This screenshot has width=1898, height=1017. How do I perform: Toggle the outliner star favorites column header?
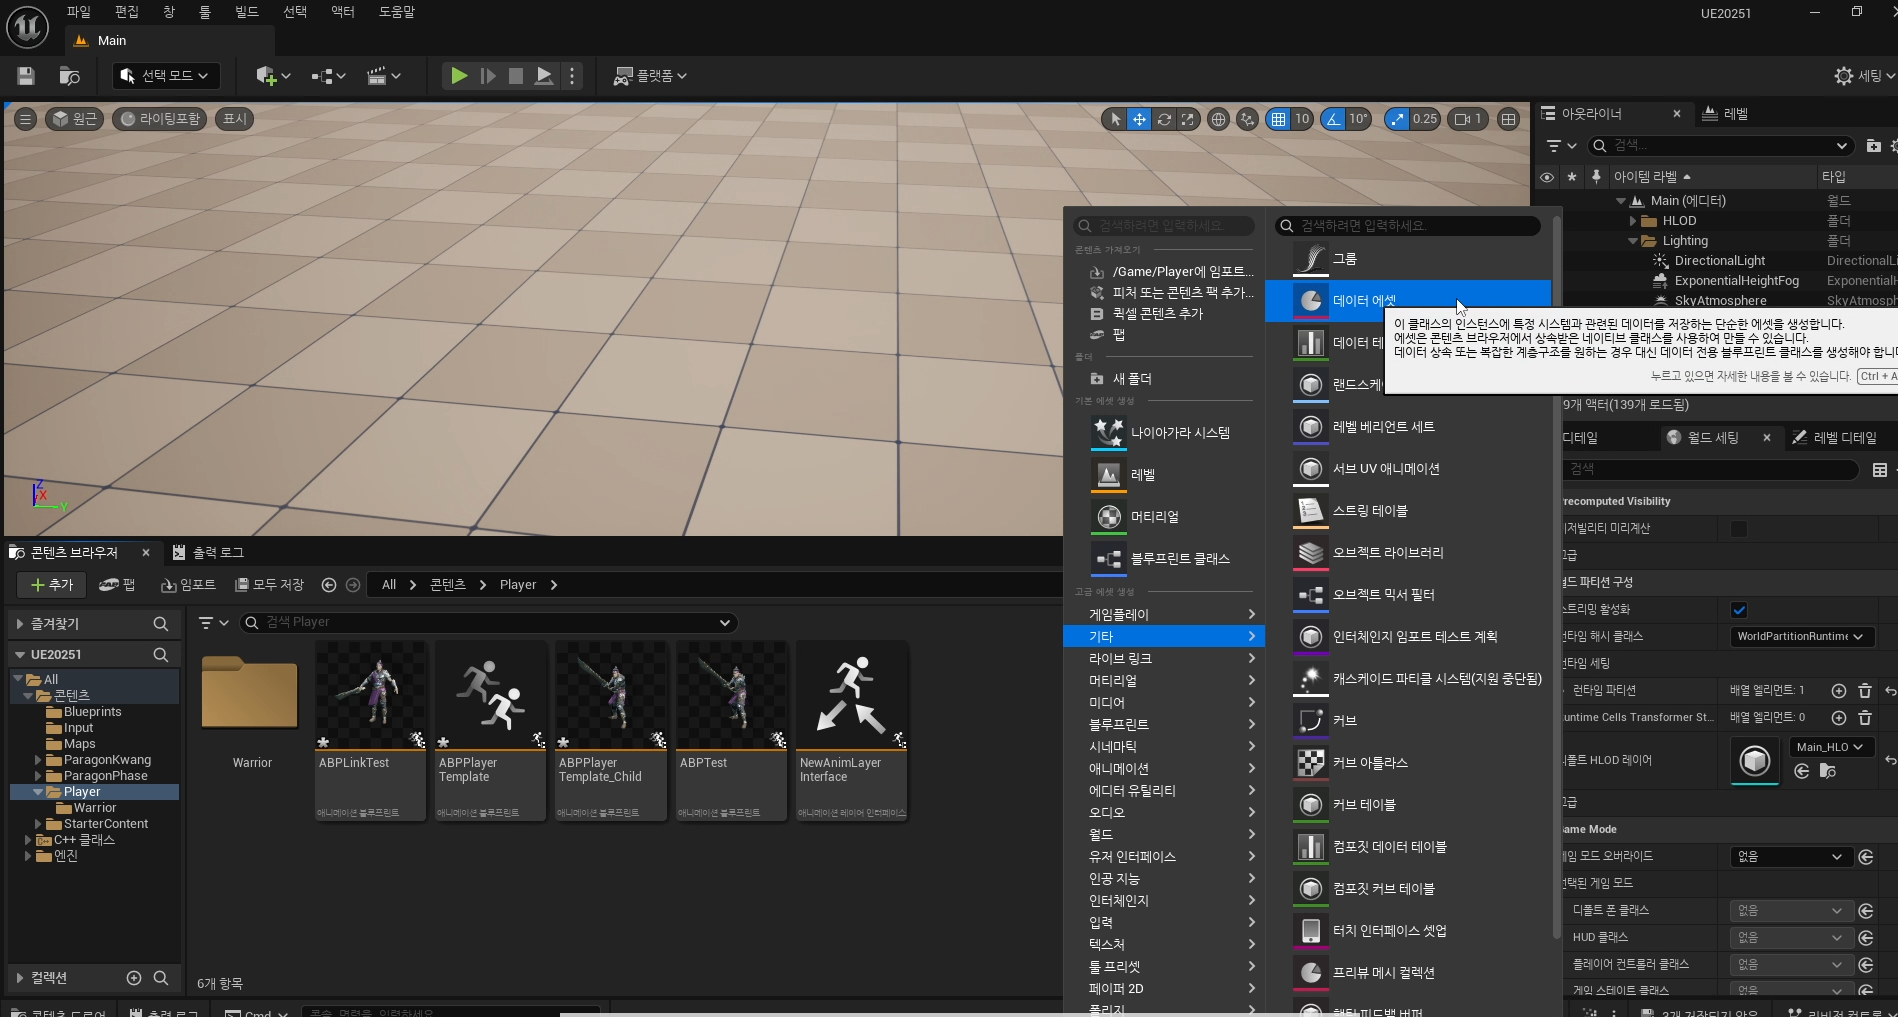(x=1572, y=177)
